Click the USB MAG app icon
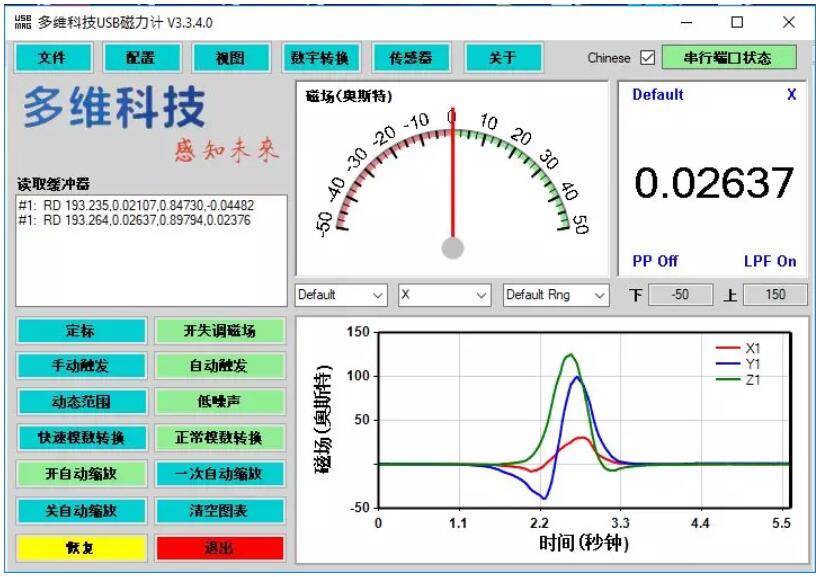The height and width of the screenshot is (577, 820). point(22,22)
